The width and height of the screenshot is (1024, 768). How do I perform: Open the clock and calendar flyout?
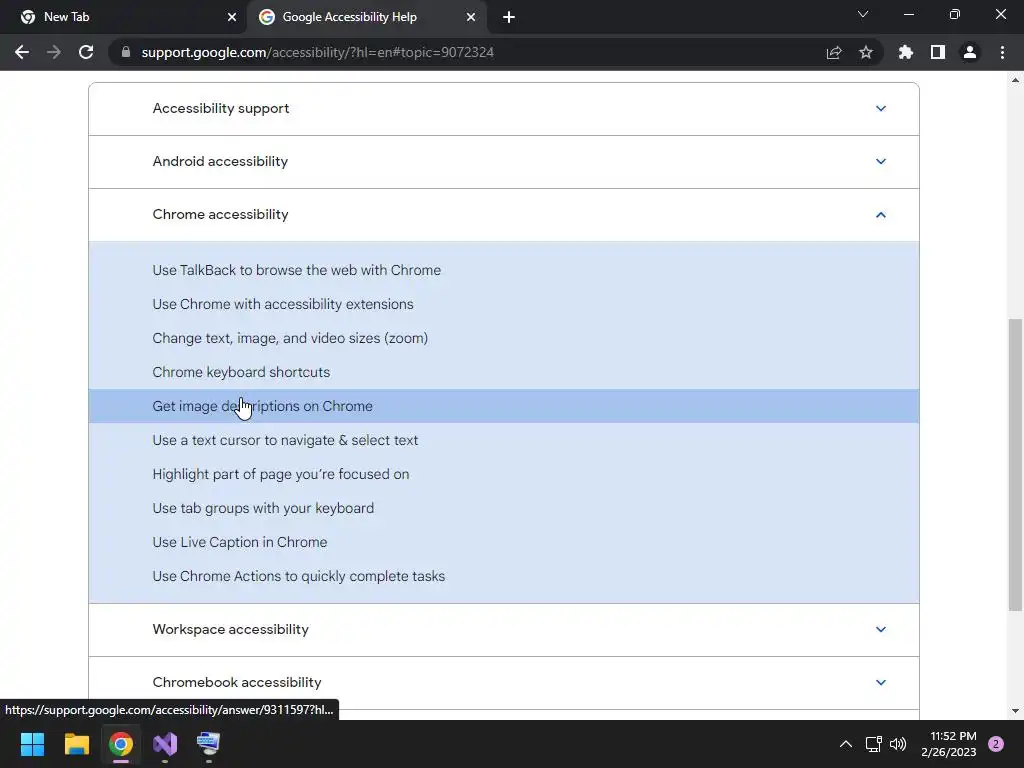coord(949,744)
